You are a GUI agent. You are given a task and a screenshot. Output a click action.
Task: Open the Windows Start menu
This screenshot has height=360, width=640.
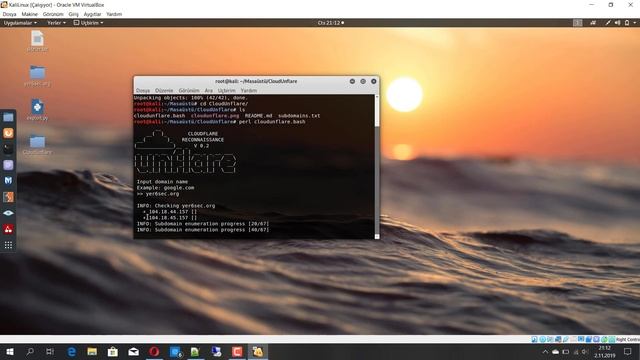pos(10,351)
